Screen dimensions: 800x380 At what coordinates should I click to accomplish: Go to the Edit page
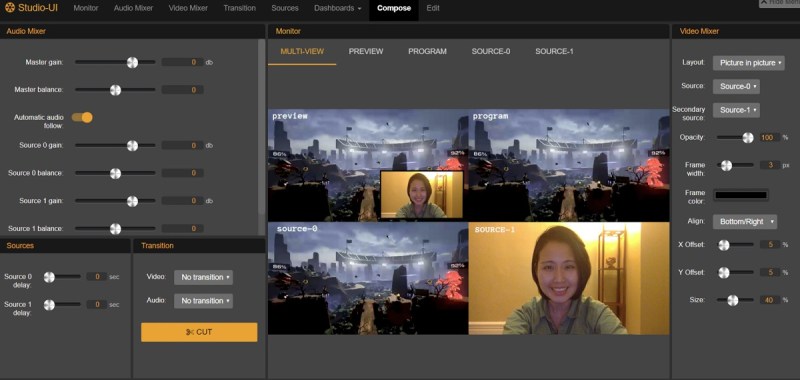click(433, 8)
